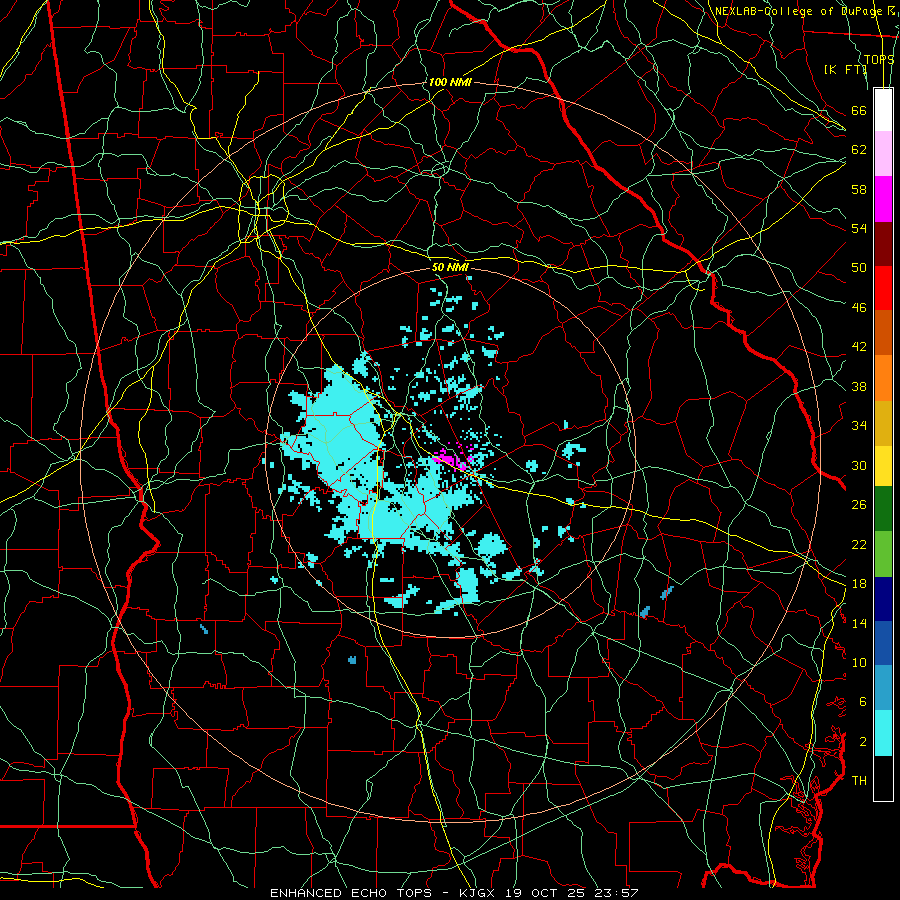Click the "ENHANCED ECHO TOPS" caption text
Viewport: 900px width, 900px height.
(352, 893)
